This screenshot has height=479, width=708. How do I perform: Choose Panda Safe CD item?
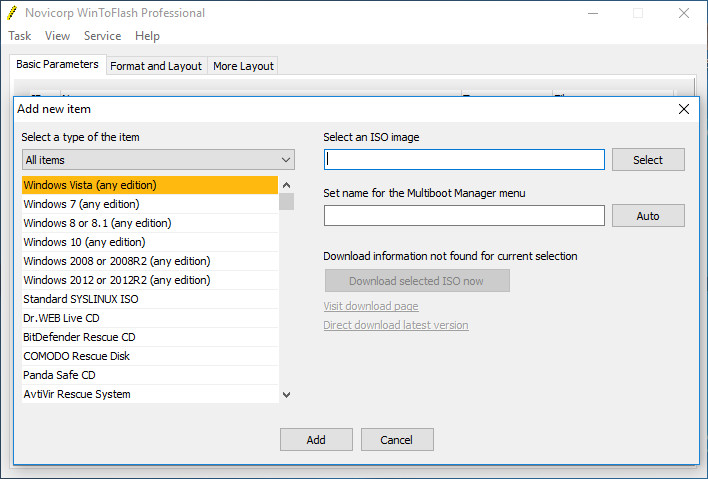click(150, 375)
